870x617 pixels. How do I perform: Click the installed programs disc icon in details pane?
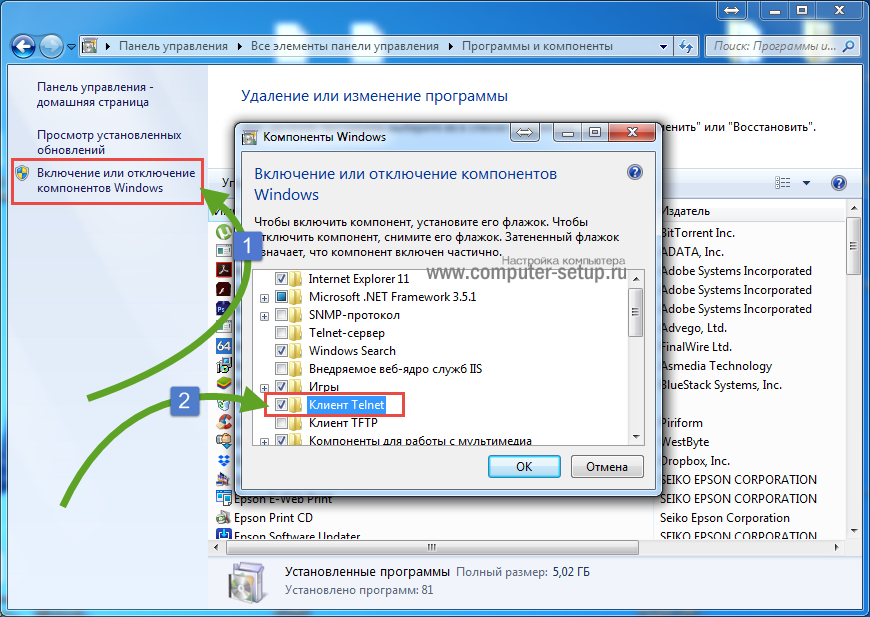[x=246, y=581]
